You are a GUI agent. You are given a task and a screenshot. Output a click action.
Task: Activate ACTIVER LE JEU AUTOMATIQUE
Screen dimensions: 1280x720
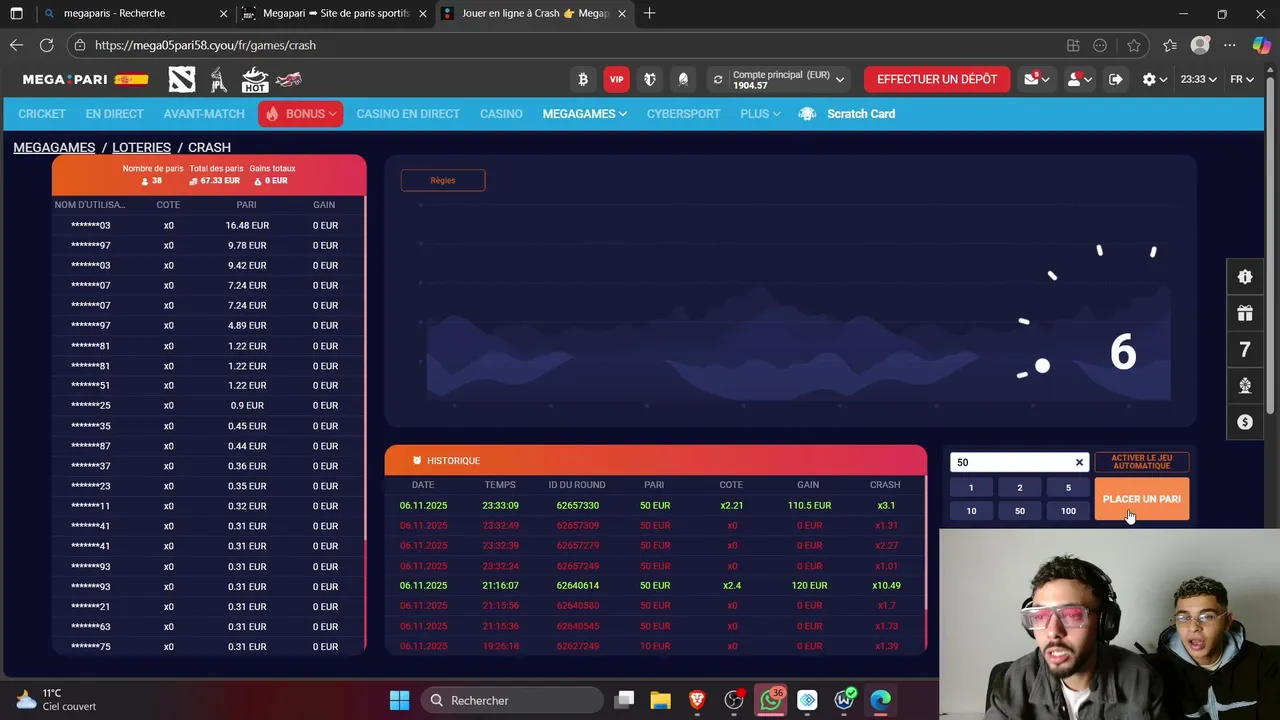click(1142, 462)
